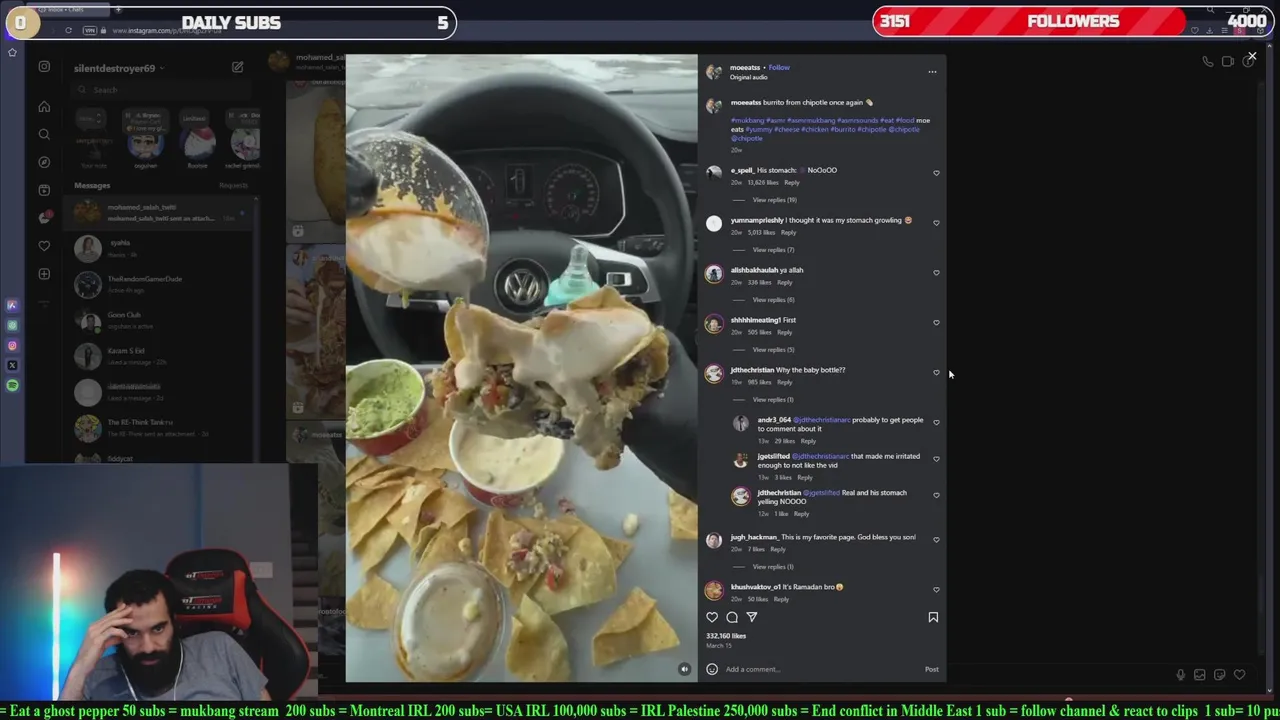This screenshot has height=720, width=1280.
Task: Follow moeeatss from the post header
Action: (779, 68)
